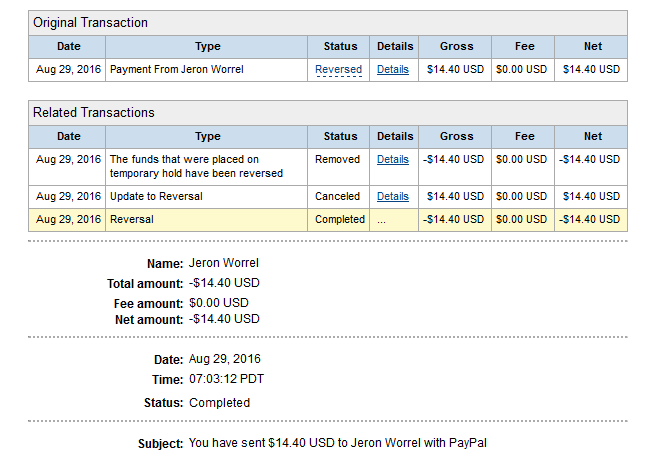Image resolution: width=656 pixels, height=461 pixels.
Task: Click the ellipsis in Completed Reversal row
Action: click(381, 220)
